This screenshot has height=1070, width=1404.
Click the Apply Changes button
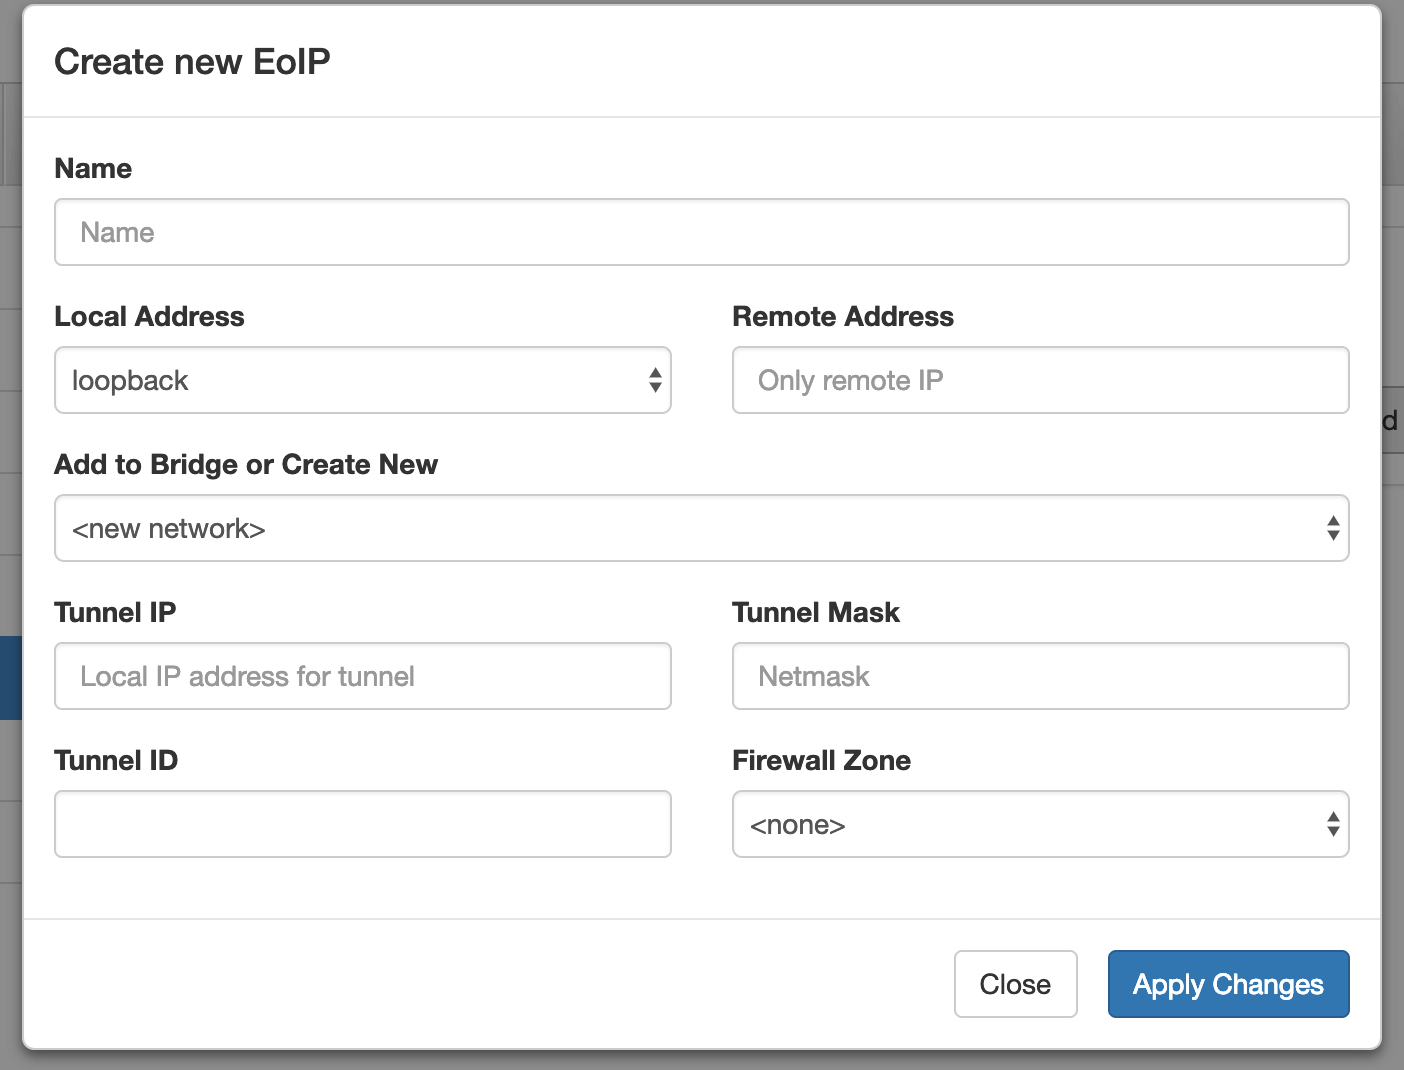click(1228, 984)
